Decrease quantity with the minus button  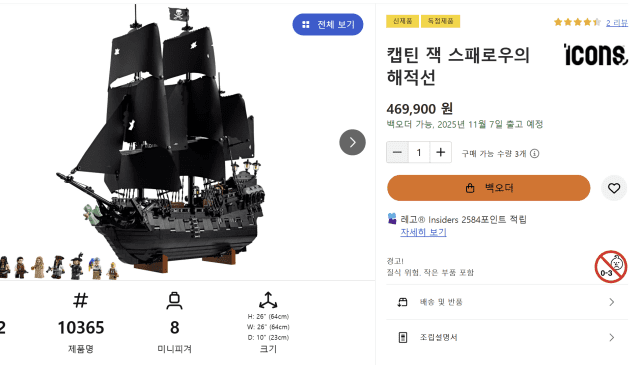397,152
